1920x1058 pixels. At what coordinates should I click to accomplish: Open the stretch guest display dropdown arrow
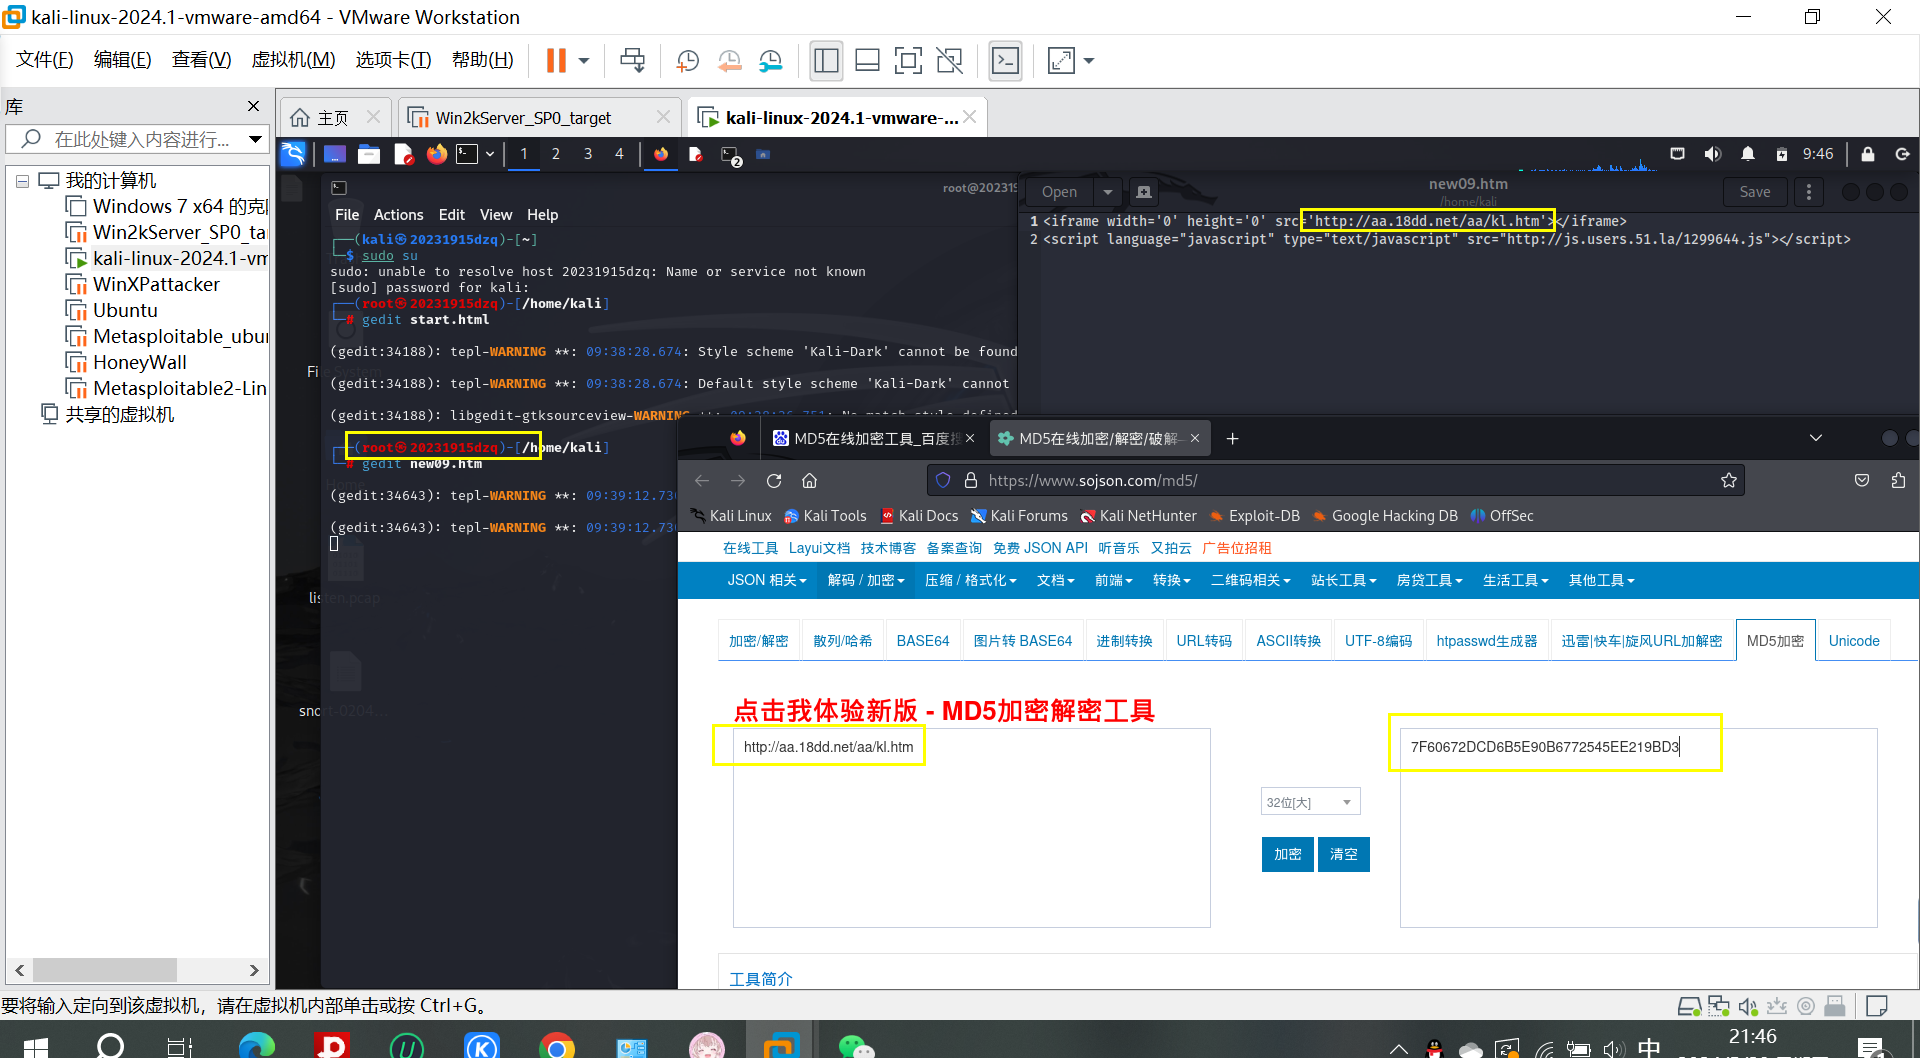point(1089,61)
